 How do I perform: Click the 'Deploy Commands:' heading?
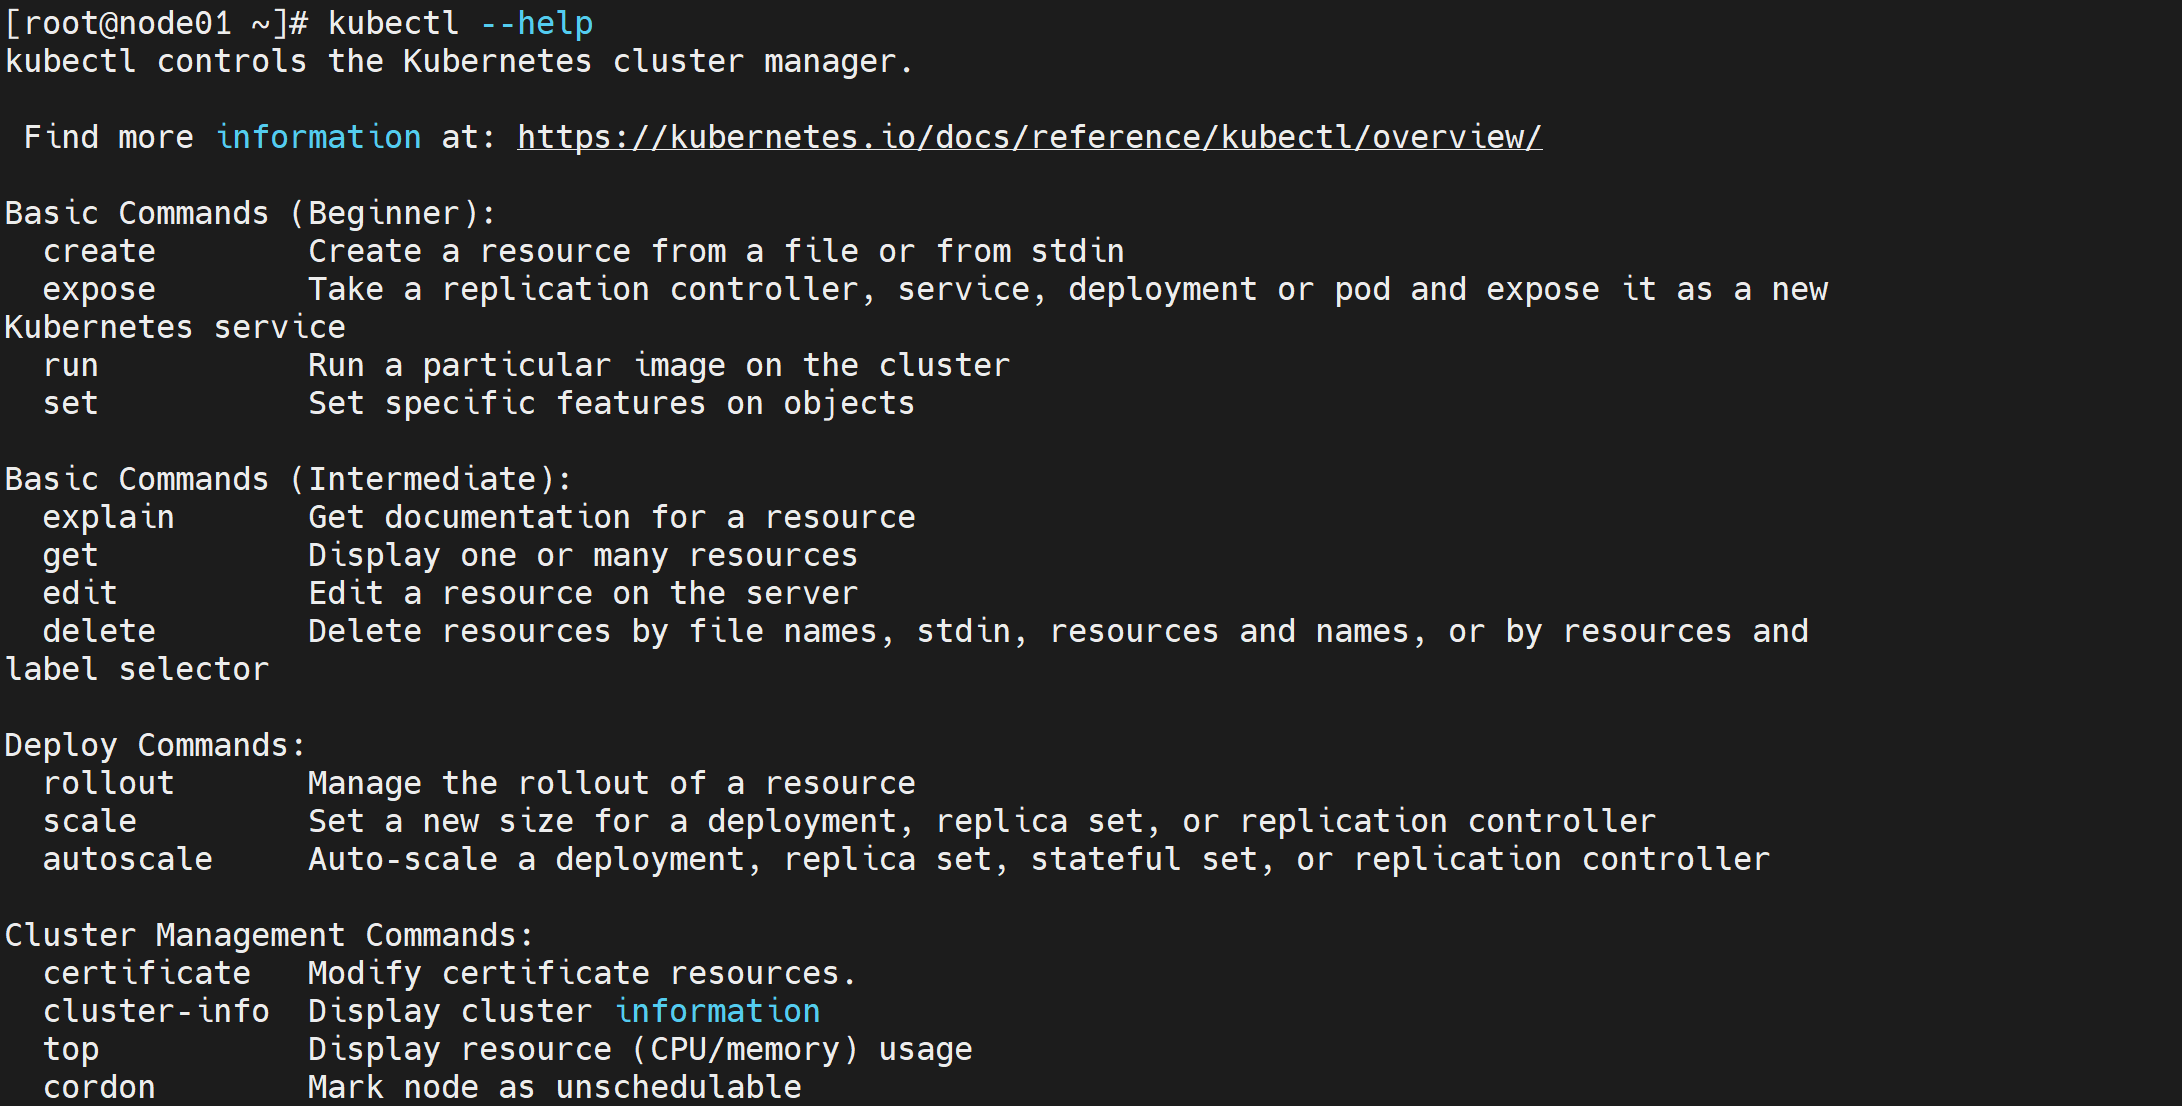pos(155,745)
